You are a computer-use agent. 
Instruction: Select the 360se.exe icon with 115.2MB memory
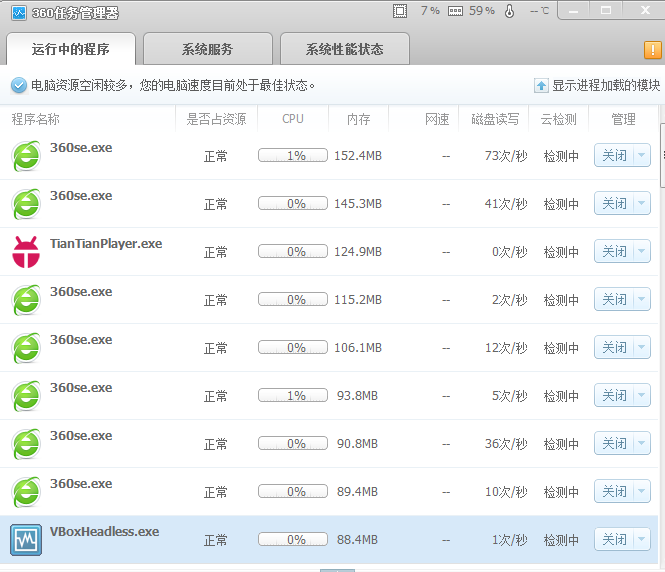click(26, 300)
